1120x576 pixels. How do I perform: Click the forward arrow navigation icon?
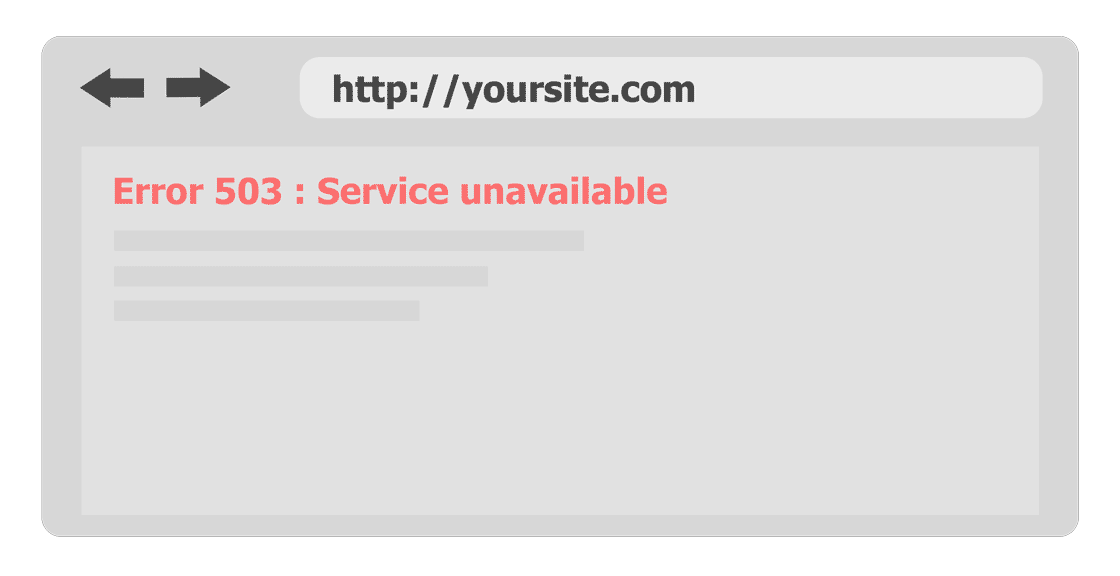[x=198, y=88]
